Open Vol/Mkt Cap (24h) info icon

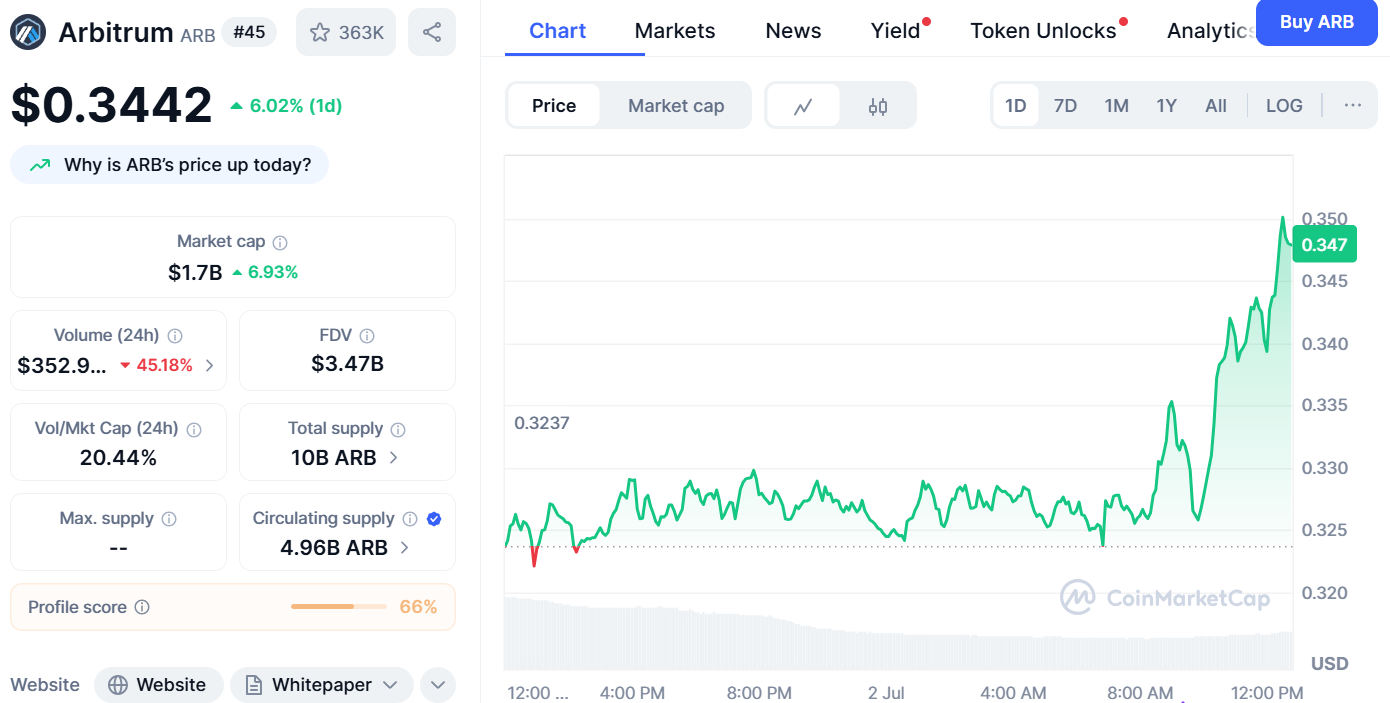(x=194, y=429)
